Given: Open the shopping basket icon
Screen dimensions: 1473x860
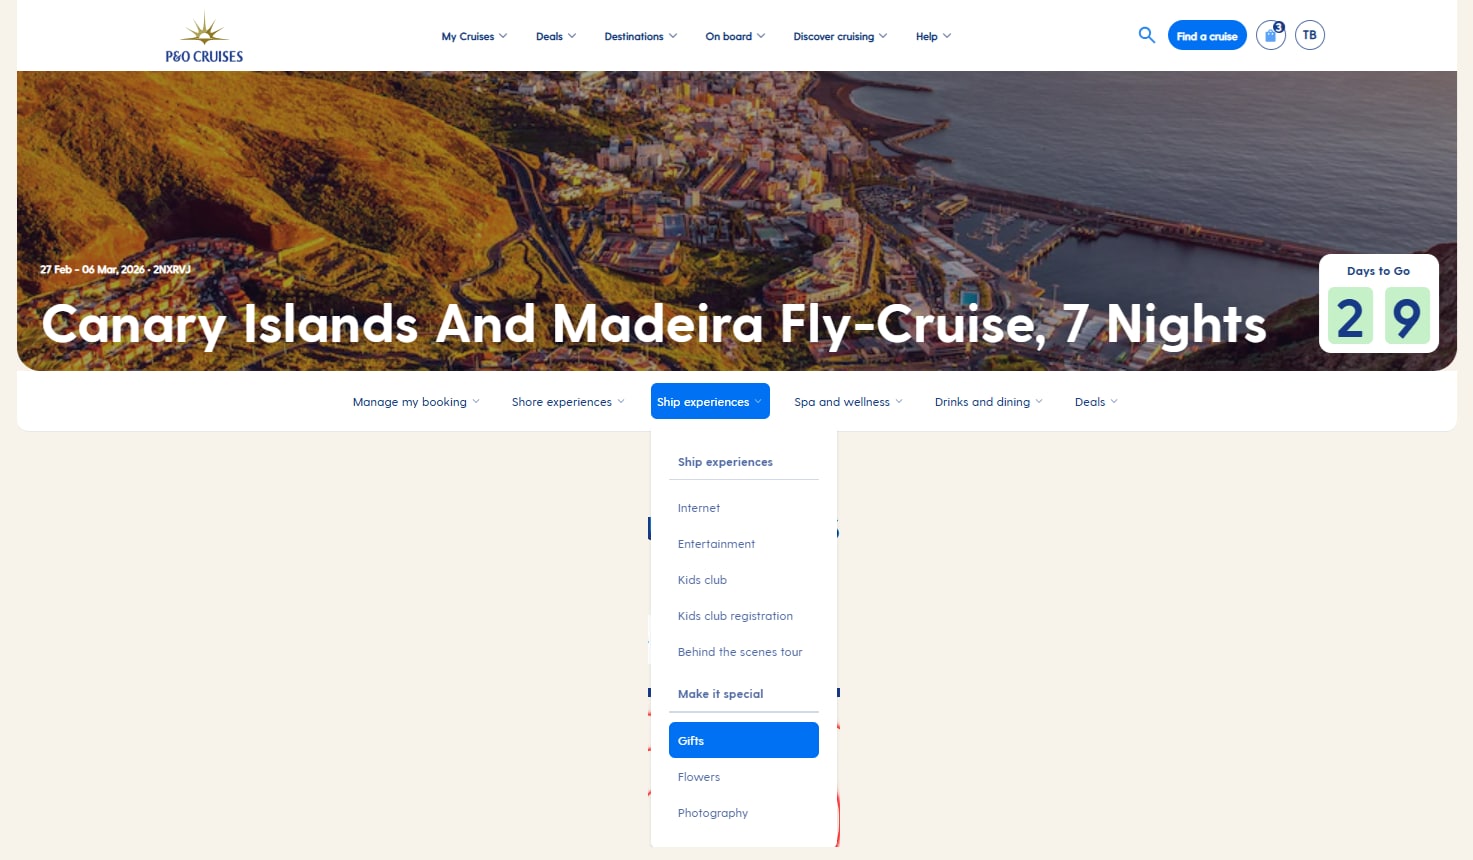Looking at the screenshot, I should click(x=1271, y=35).
